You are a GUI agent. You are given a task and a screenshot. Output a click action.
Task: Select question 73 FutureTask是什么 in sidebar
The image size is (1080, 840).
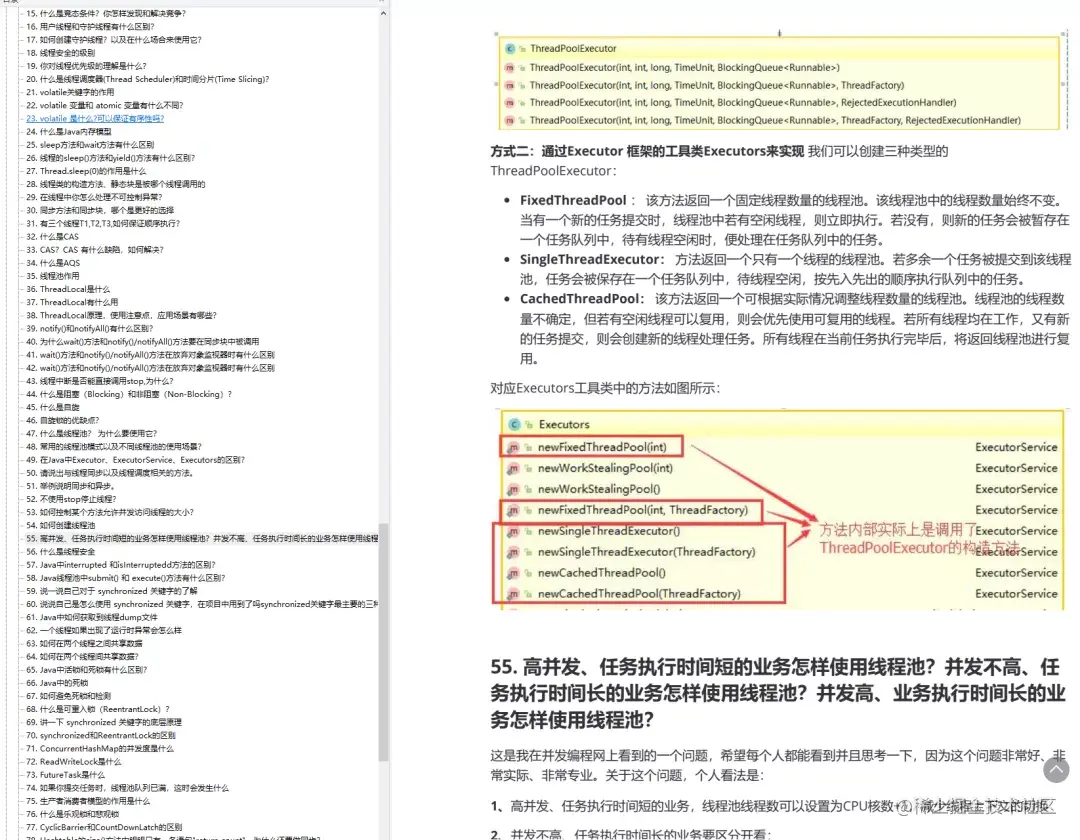65,775
